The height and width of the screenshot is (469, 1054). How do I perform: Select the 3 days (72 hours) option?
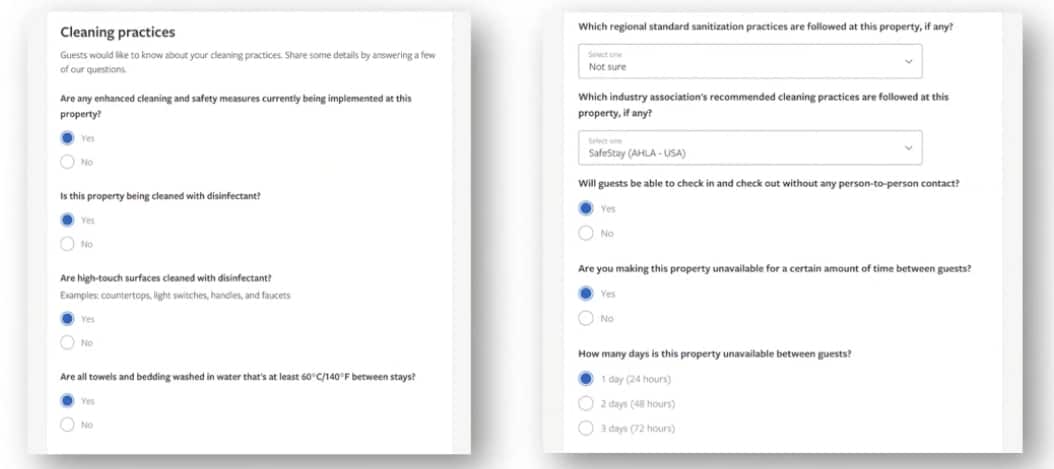pos(586,428)
